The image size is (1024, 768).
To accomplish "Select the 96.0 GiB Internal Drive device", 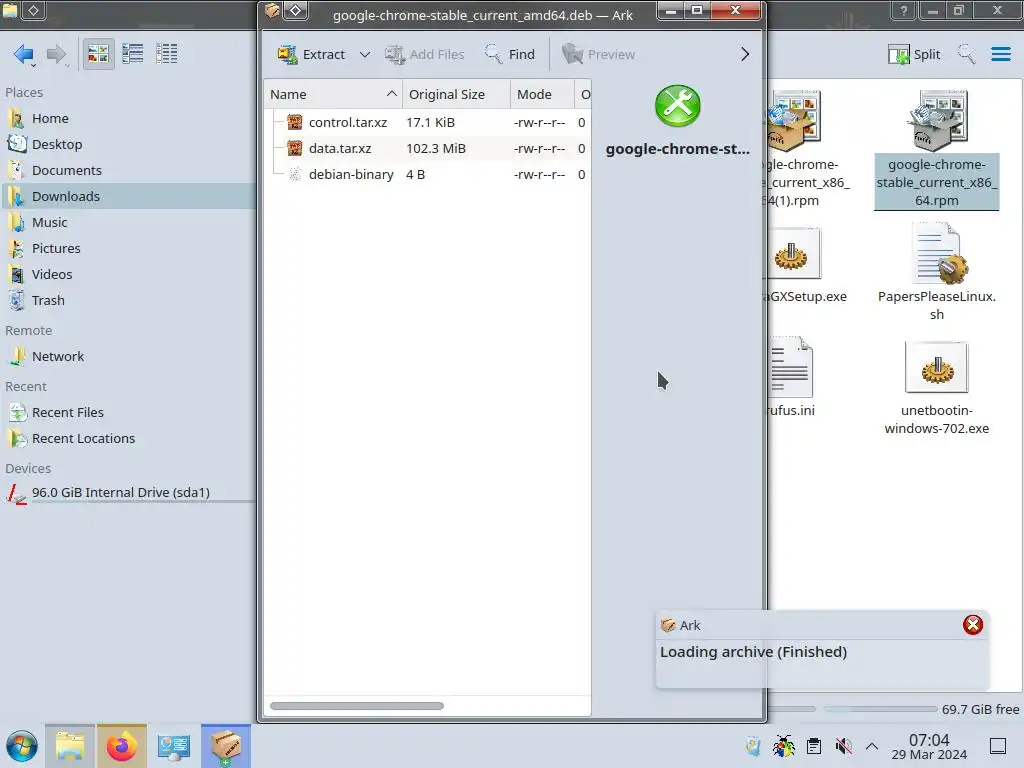I will point(129,493).
